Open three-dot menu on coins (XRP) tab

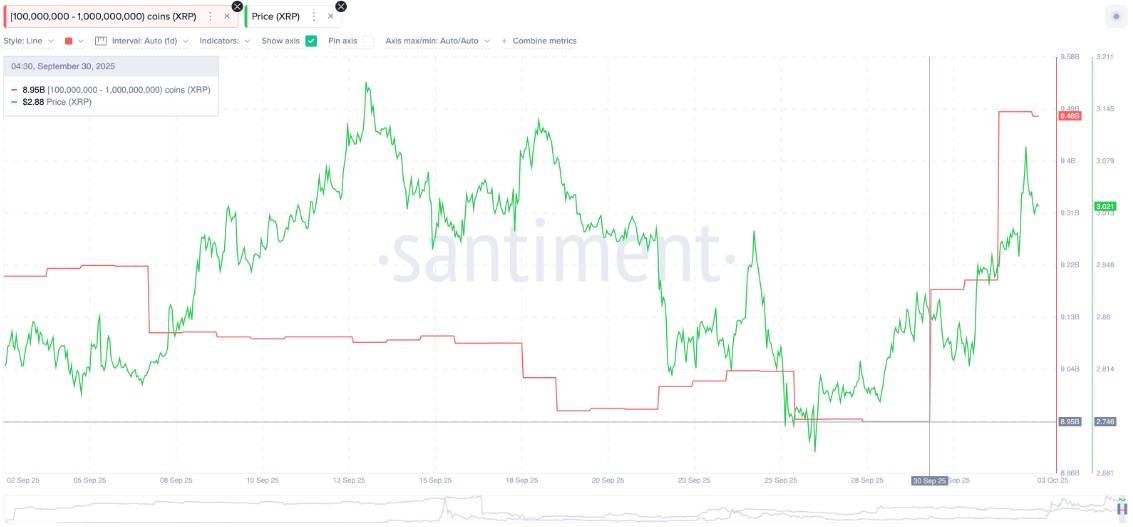pyautogui.click(x=210, y=16)
